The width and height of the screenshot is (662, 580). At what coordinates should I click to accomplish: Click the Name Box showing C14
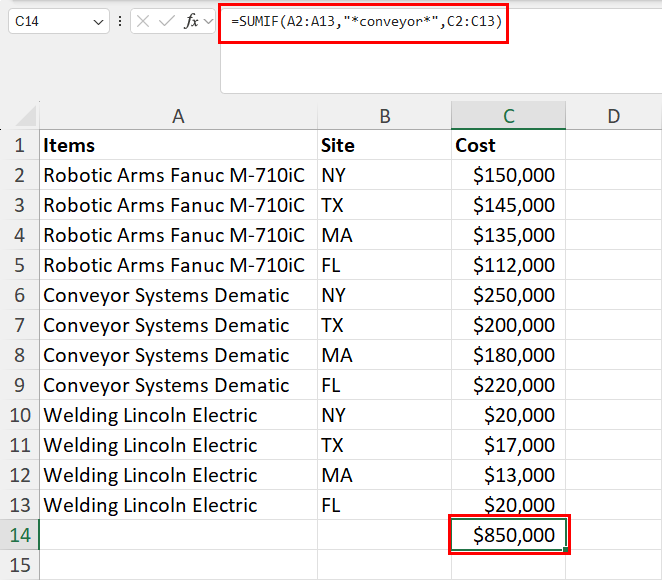pyautogui.click(x=59, y=21)
